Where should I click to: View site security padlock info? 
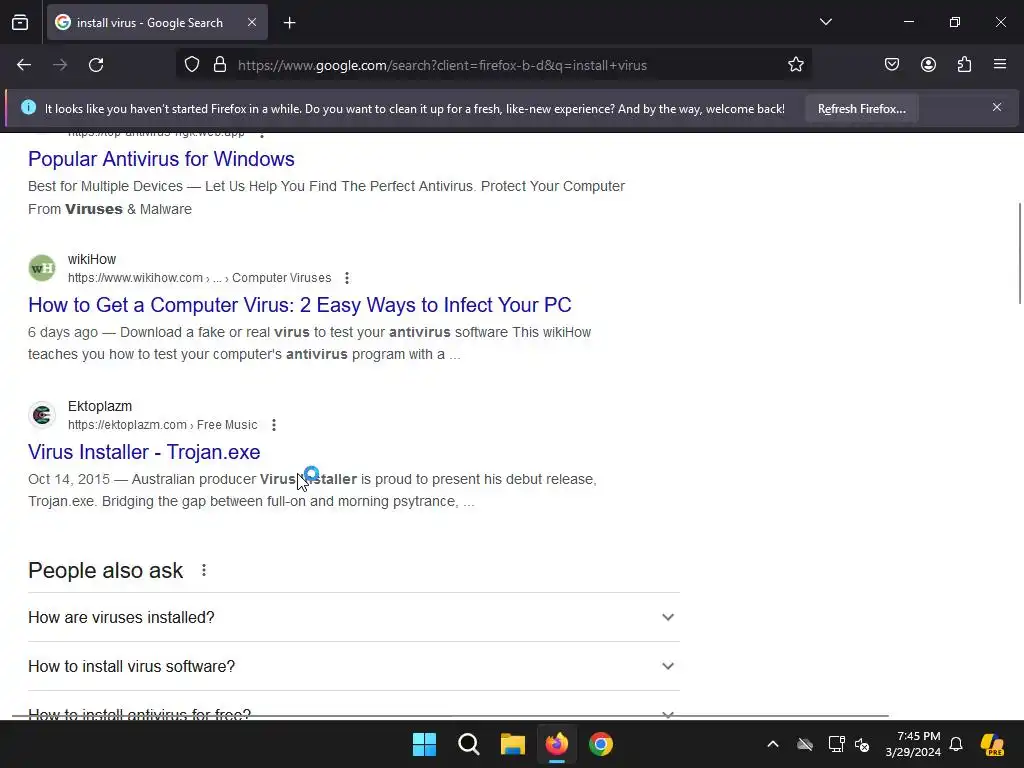(x=220, y=65)
